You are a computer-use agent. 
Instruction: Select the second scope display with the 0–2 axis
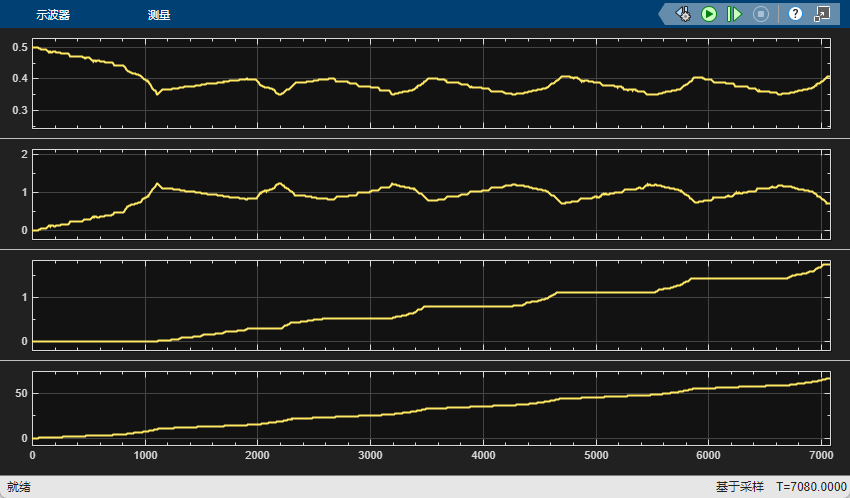[432, 194]
